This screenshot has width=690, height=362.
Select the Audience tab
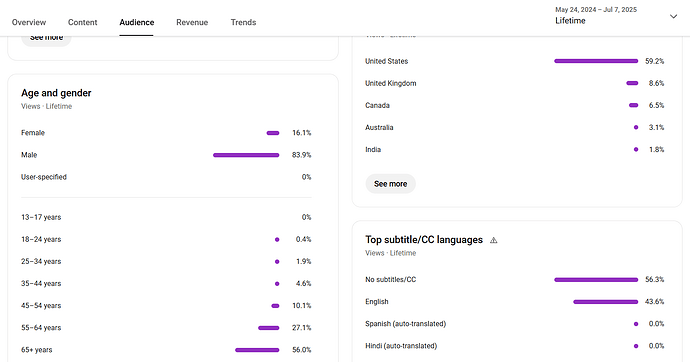(136, 22)
